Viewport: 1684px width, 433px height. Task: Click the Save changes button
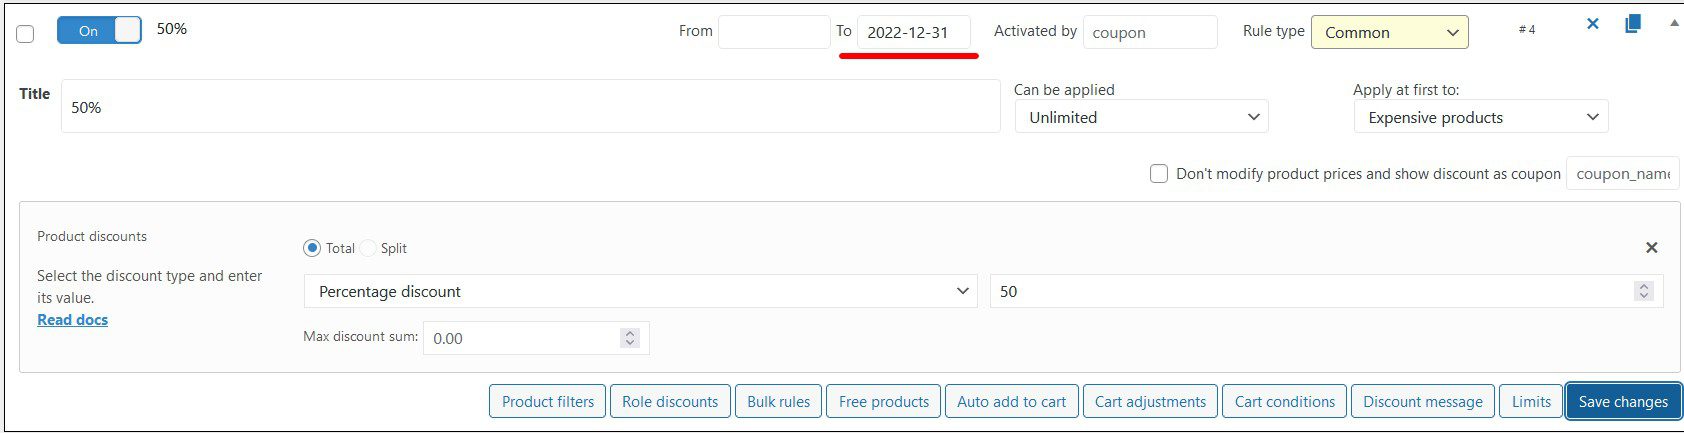pos(1623,402)
